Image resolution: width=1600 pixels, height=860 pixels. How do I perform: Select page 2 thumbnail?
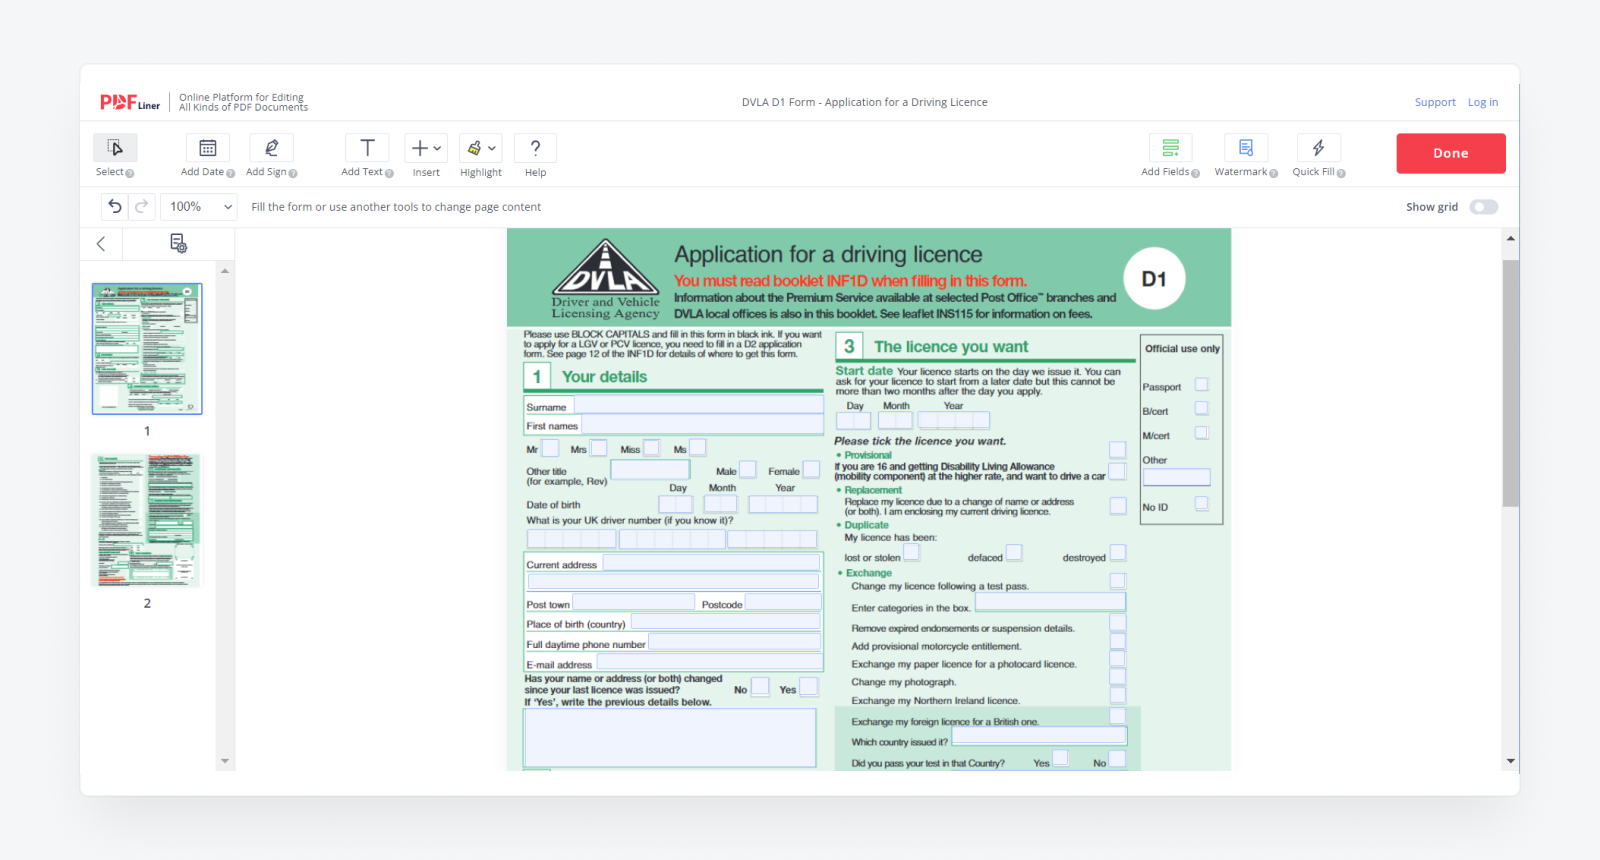point(147,520)
